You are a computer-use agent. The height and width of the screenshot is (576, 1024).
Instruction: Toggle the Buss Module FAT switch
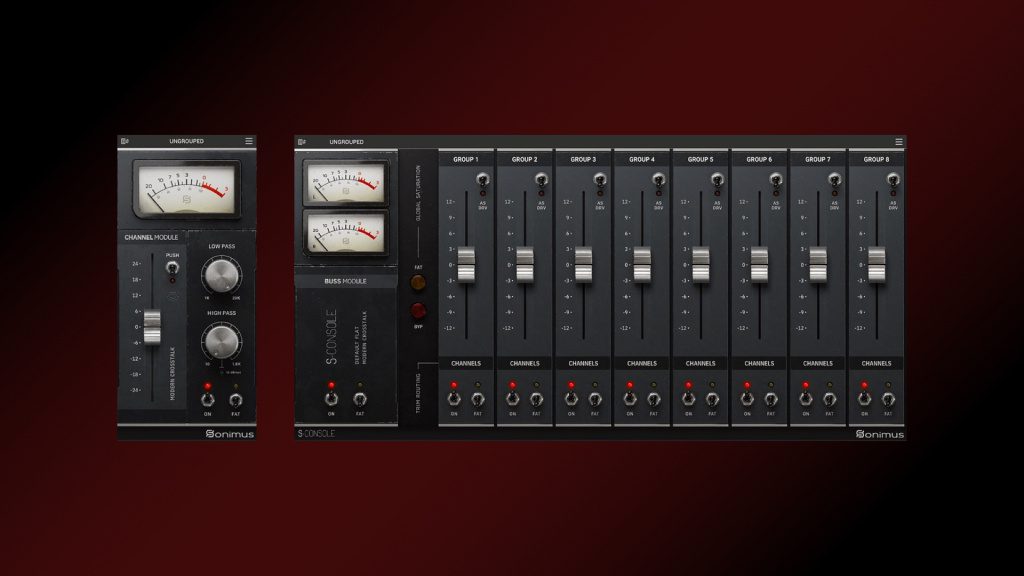(360, 398)
